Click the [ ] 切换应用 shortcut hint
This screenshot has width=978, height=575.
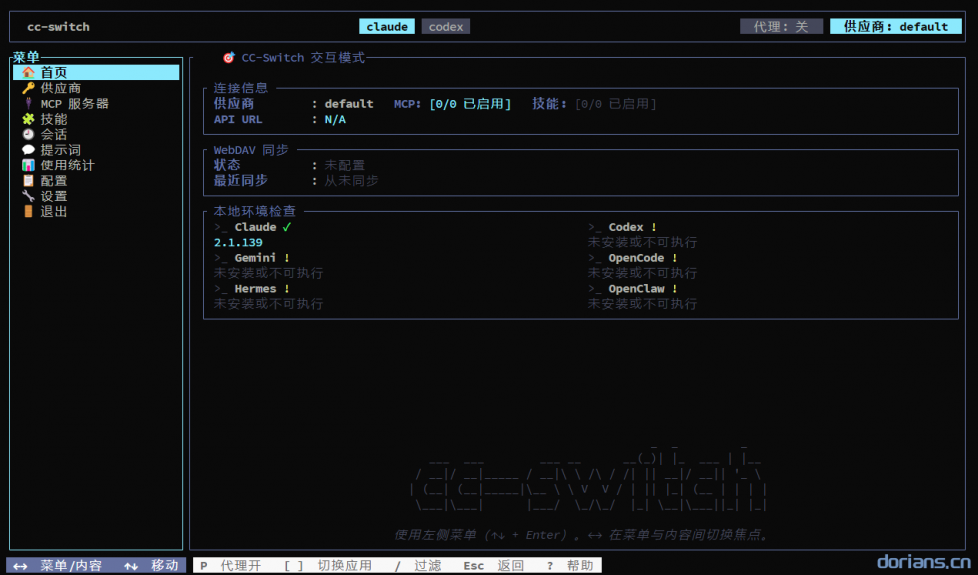pyautogui.click(x=327, y=566)
